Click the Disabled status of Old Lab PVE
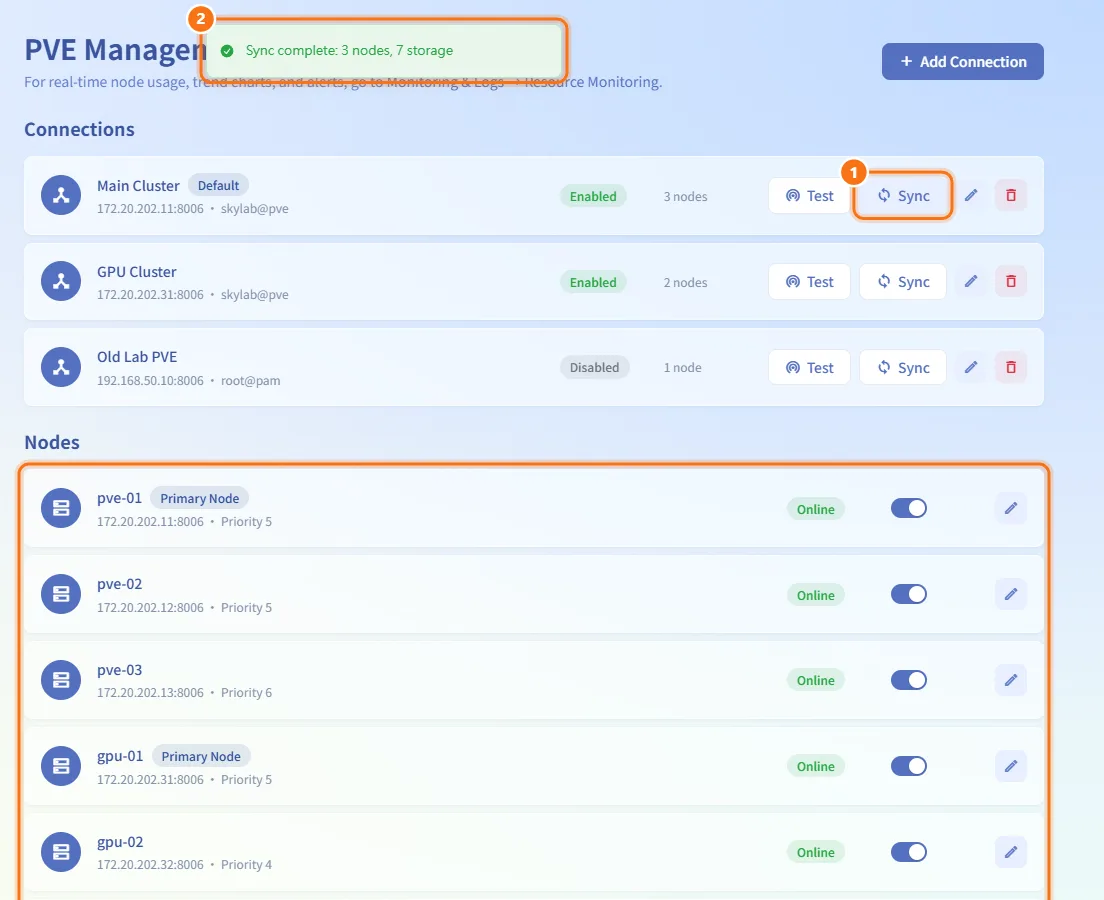 [594, 368]
